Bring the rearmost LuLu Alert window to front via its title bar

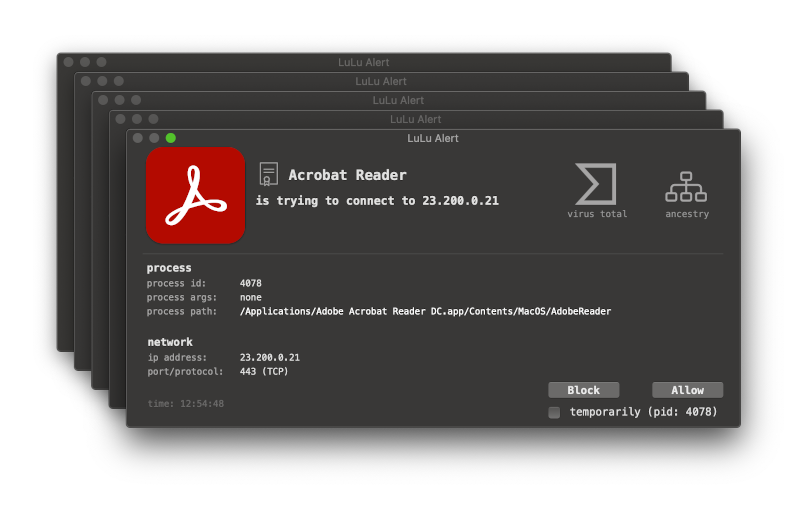coord(364,62)
